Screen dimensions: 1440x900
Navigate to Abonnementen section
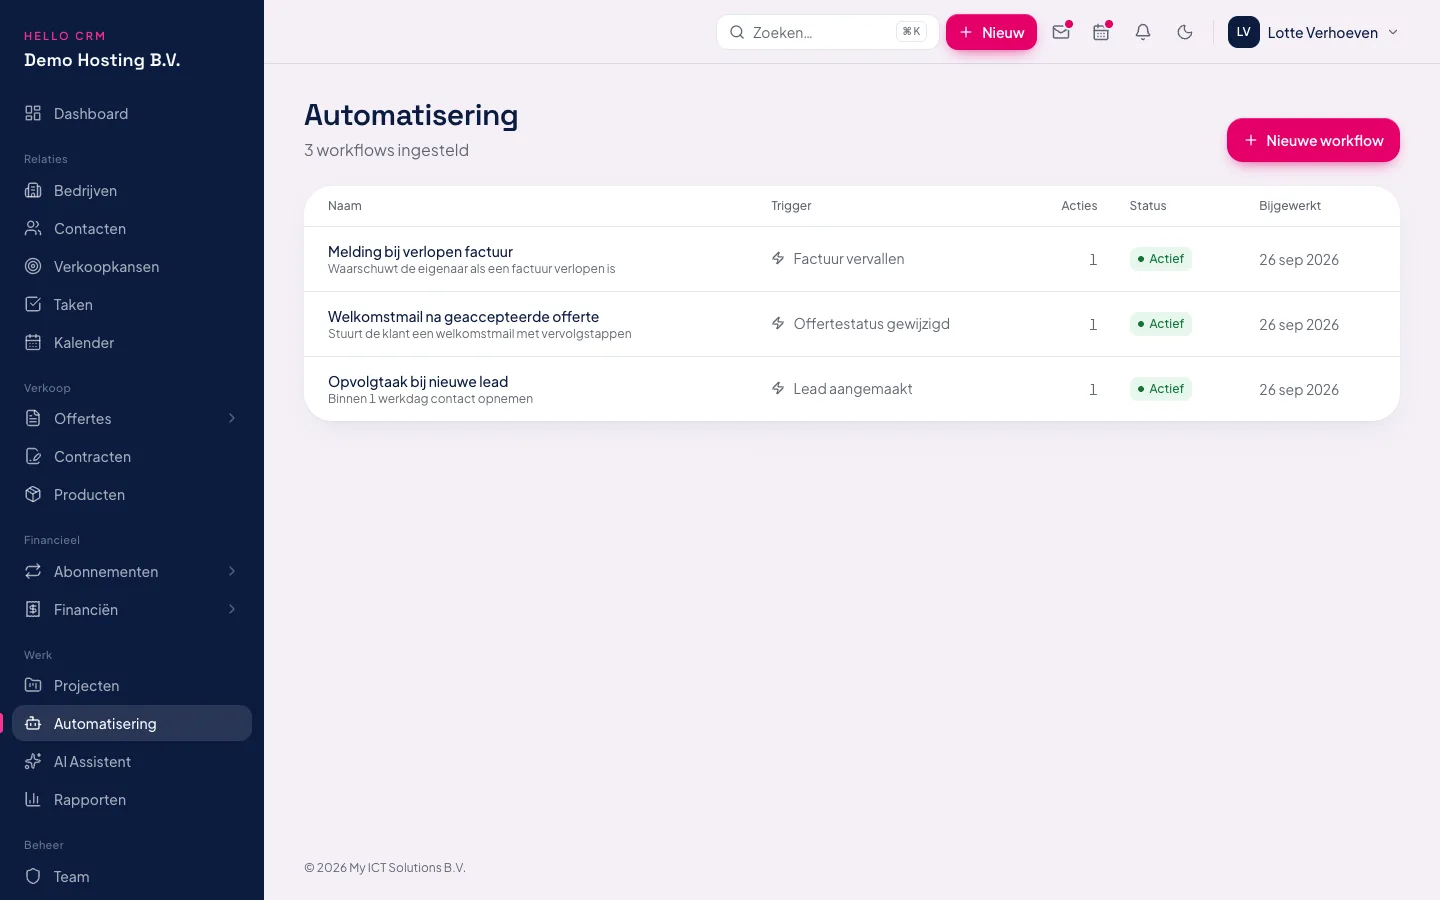pyautogui.click(x=132, y=571)
